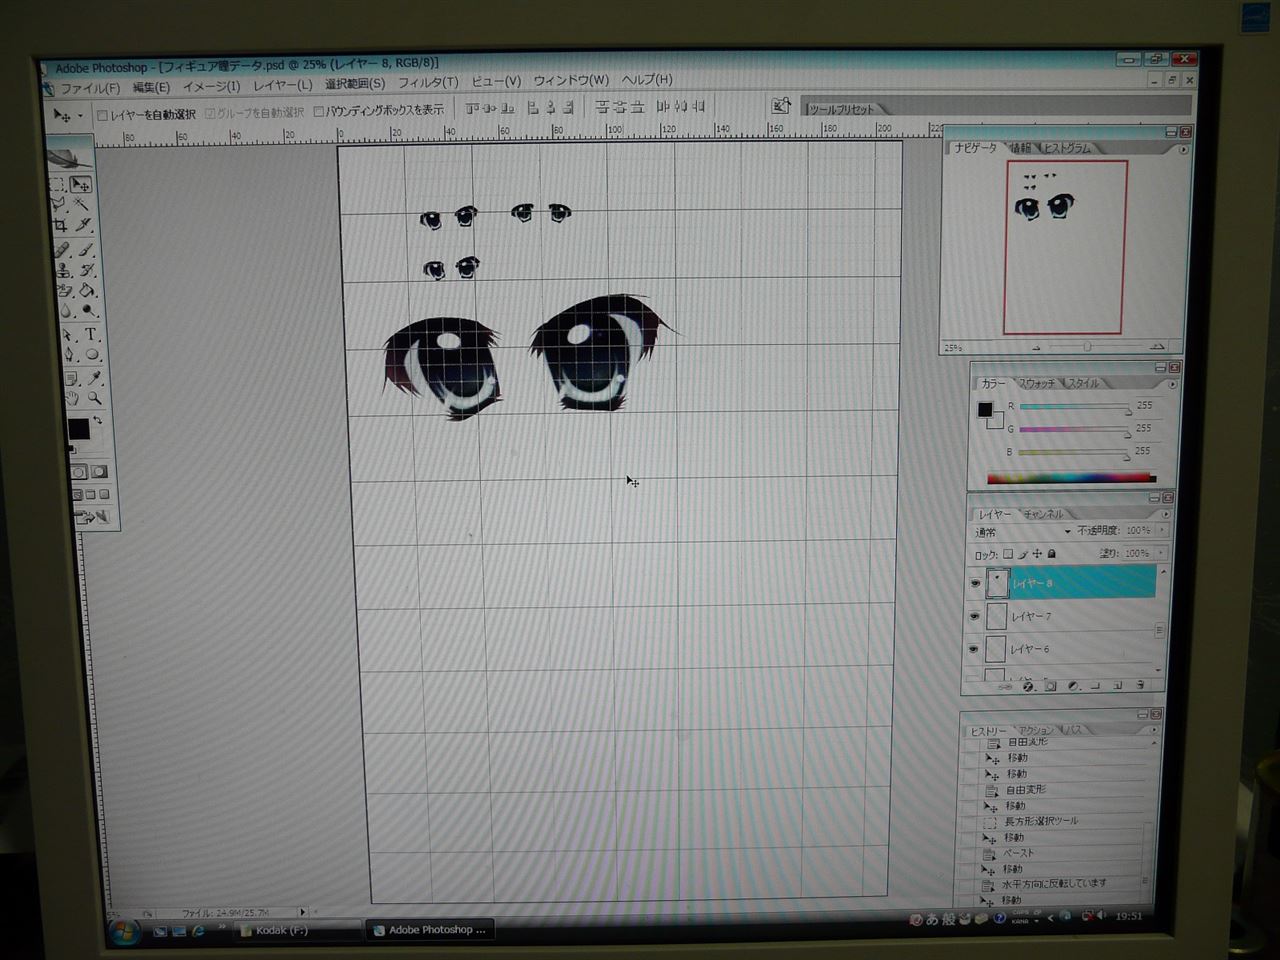The width and height of the screenshot is (1280, 960).
Task: Toggle バウンディングボックスを表示 checkbox
Action: [x=319, y=112]
